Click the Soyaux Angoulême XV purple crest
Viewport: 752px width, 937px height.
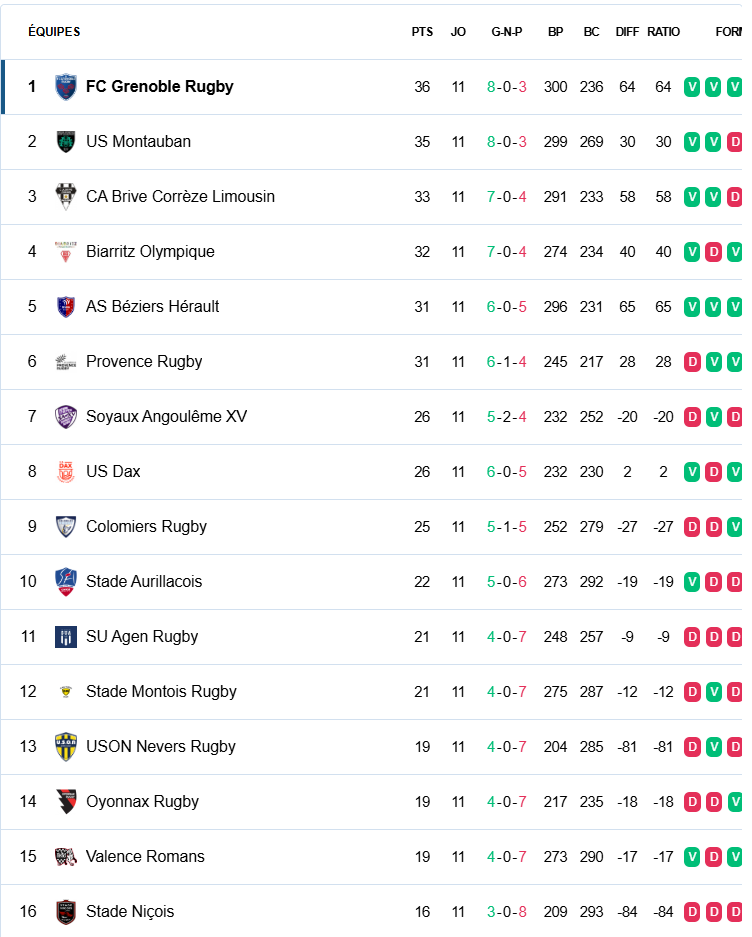[66, 417]
